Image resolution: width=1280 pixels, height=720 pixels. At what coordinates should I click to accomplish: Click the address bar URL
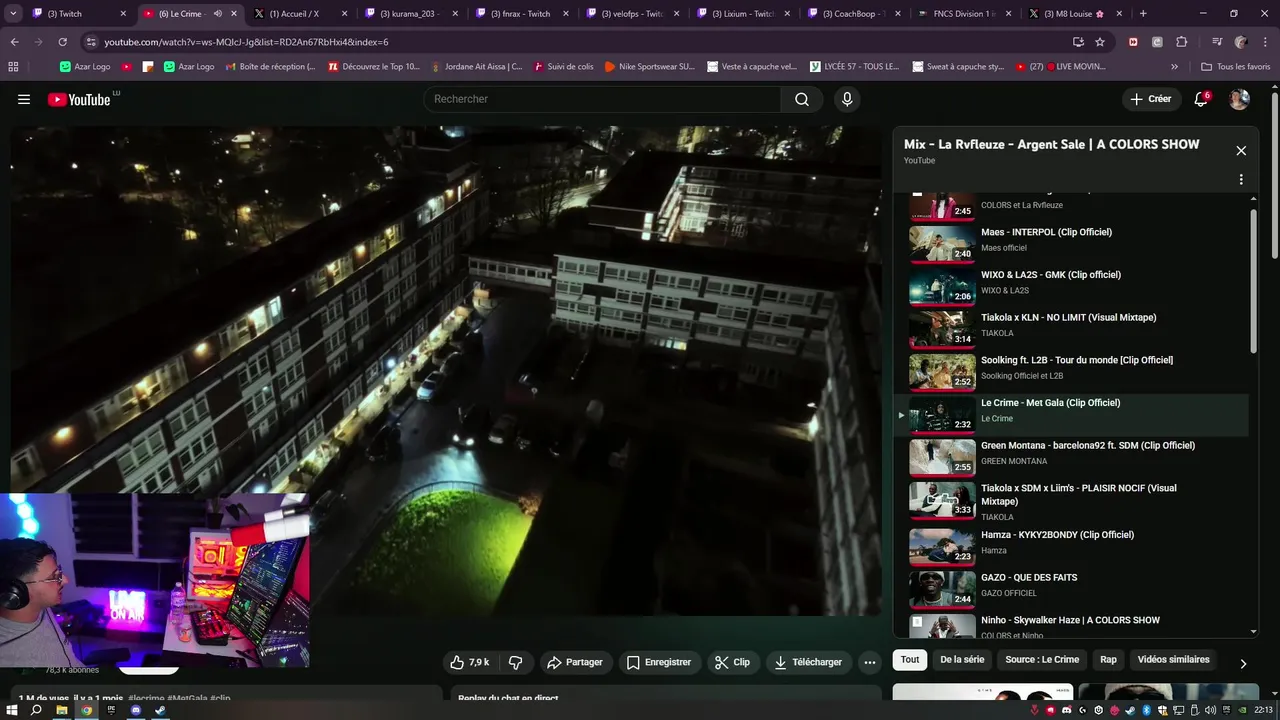pos(246,42)
